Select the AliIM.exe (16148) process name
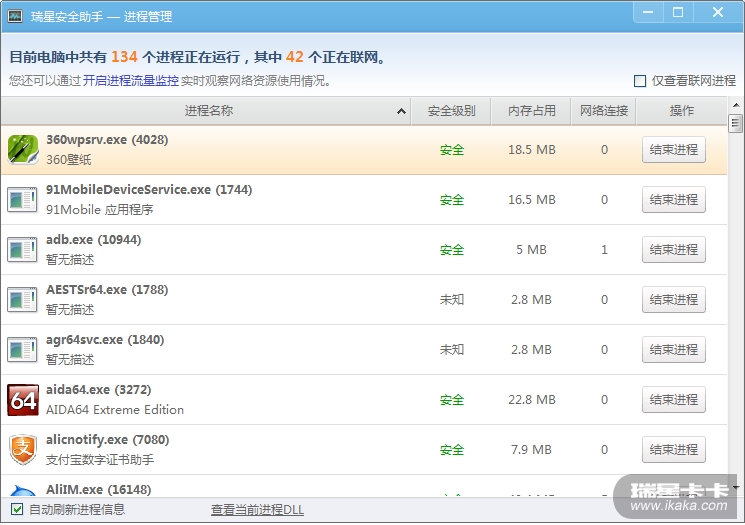 click(x=98, y=489)
